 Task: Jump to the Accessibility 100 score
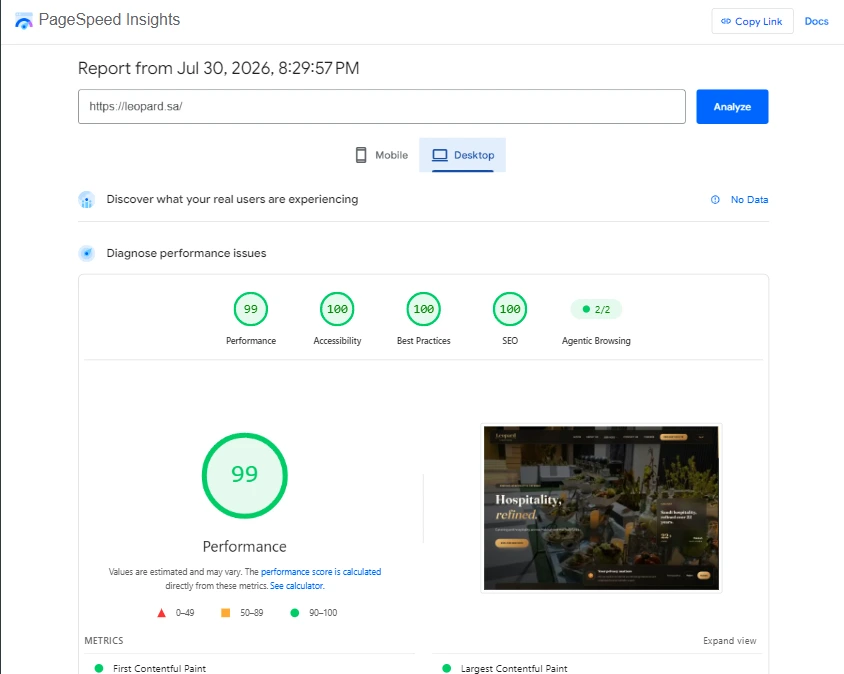point(337,309)
